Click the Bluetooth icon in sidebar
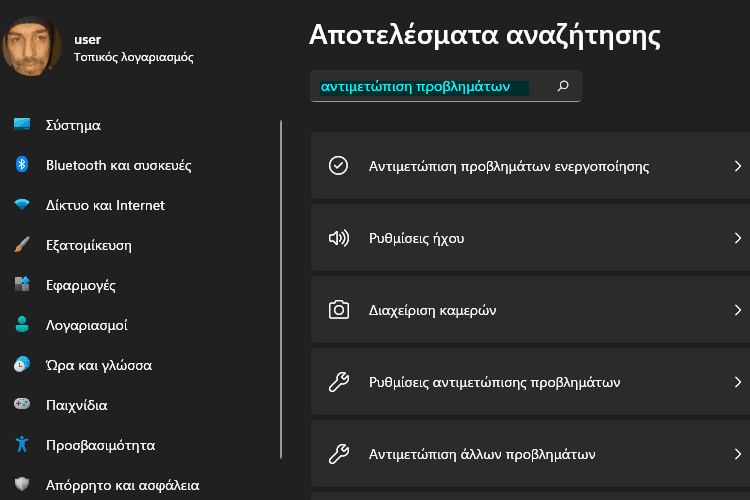Viewport: 750px width, 500px height. [21, 165]
